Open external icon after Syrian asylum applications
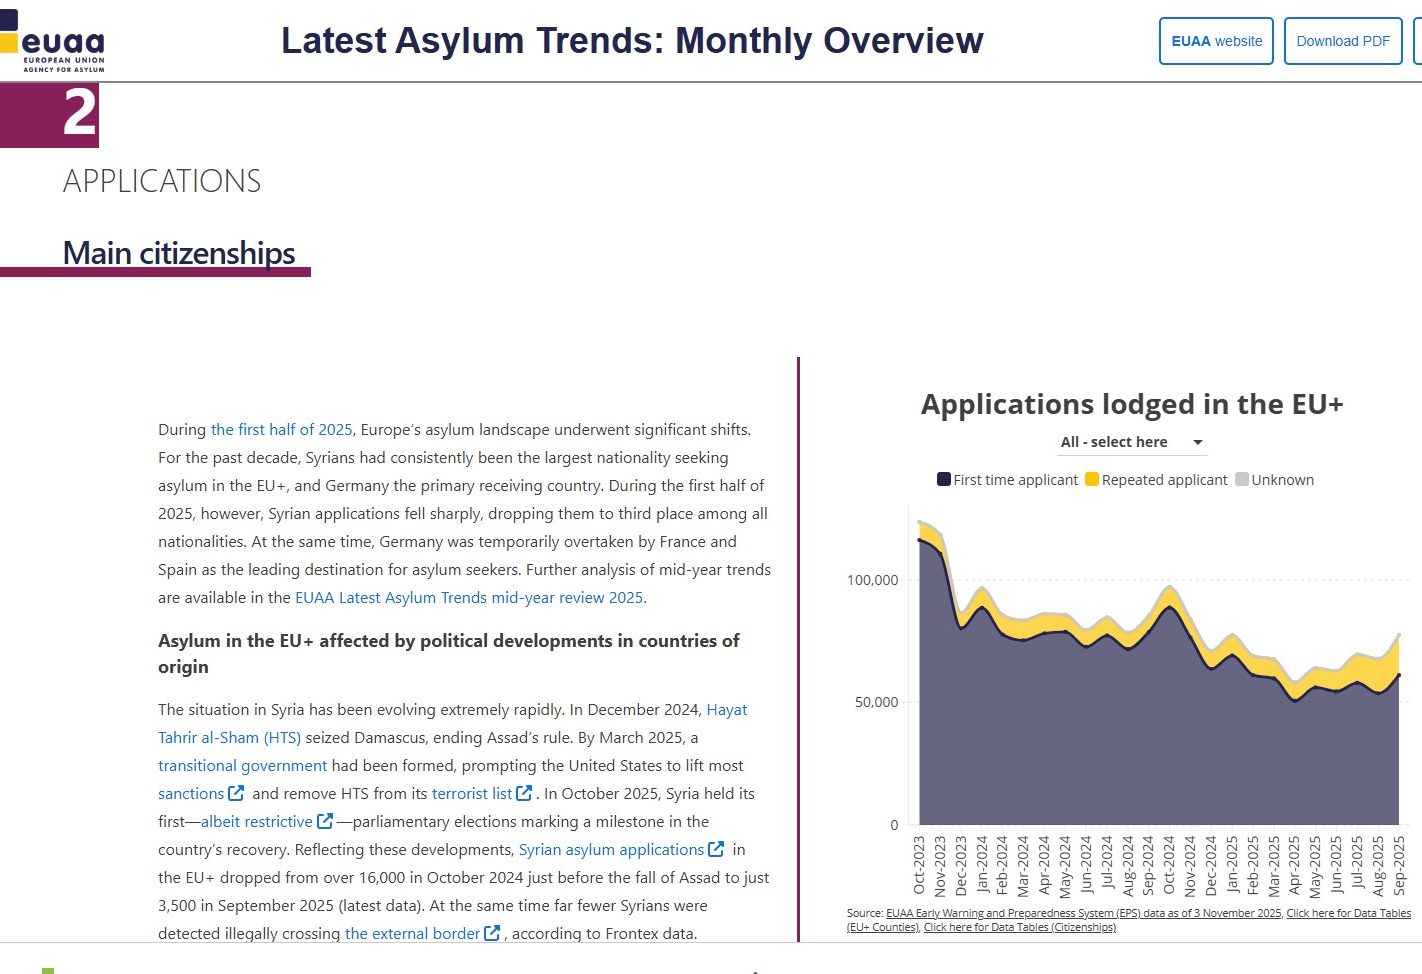The image size is (1422, 974). (716, 849)
